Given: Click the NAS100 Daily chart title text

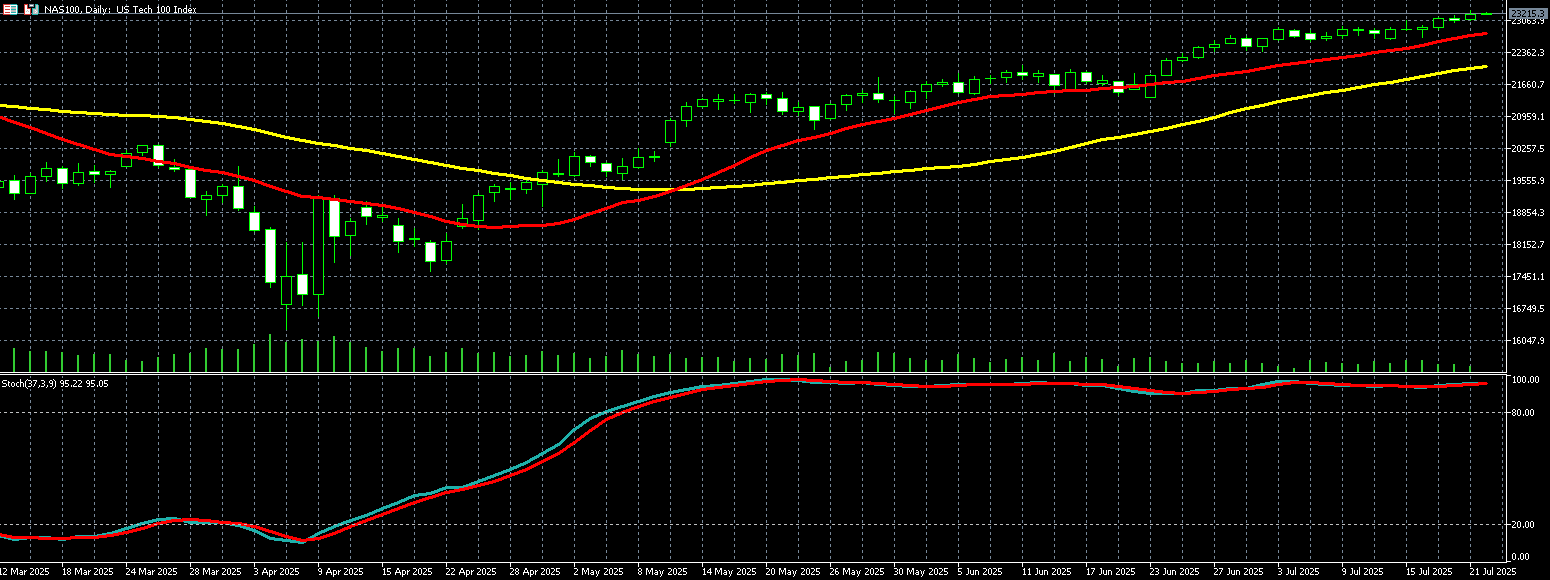Looking at the screenshot, I should tap(120, 9).
